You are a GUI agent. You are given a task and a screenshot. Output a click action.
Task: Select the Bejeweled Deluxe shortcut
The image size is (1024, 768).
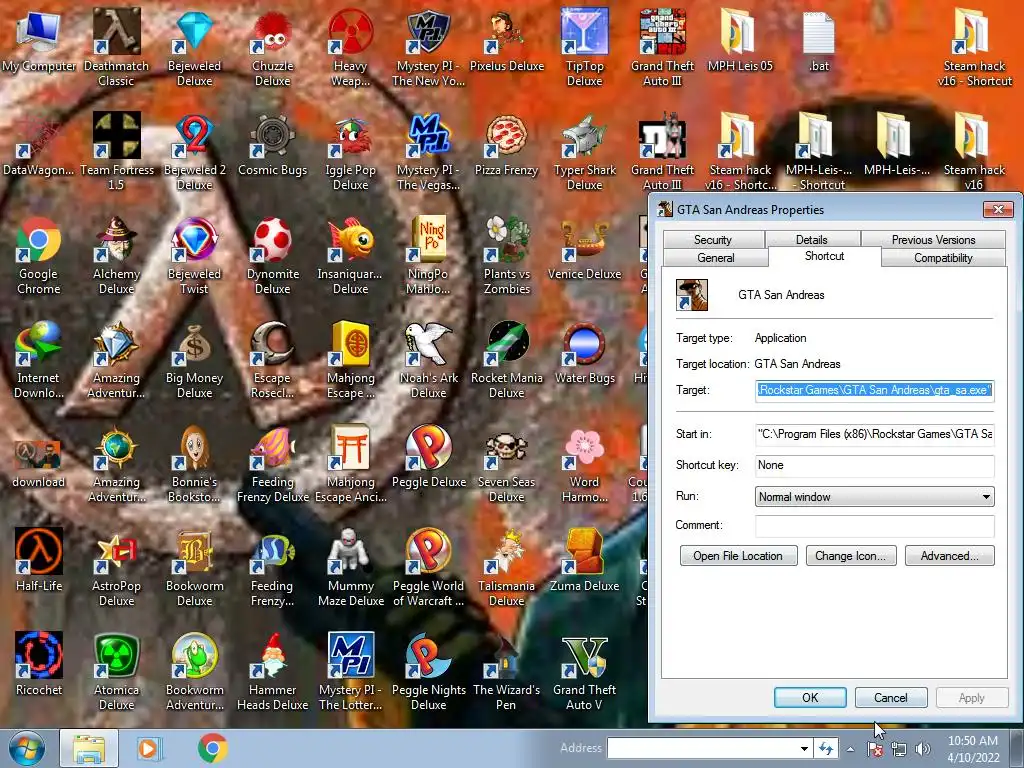195,31
